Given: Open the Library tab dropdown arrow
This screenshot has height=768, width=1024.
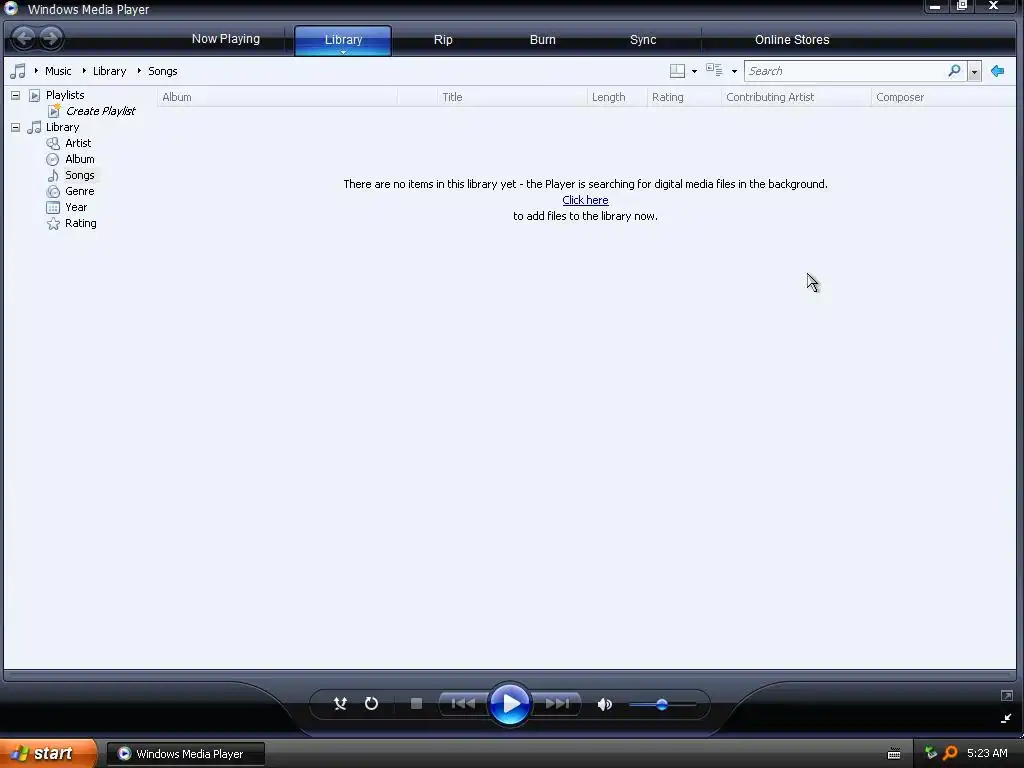Looking at the screenshot, I should pos(343,52).
